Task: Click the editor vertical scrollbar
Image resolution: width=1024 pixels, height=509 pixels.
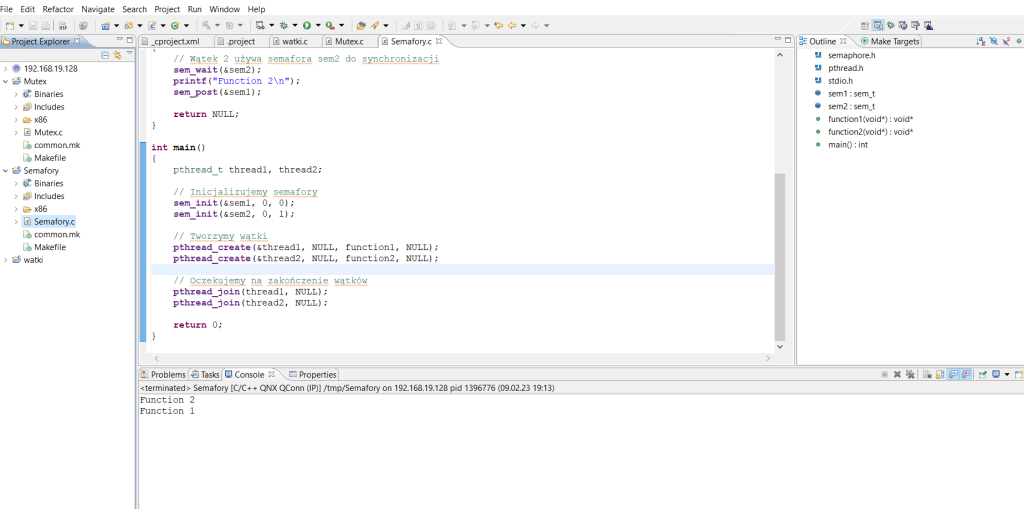Action: [x=780, y=255]
